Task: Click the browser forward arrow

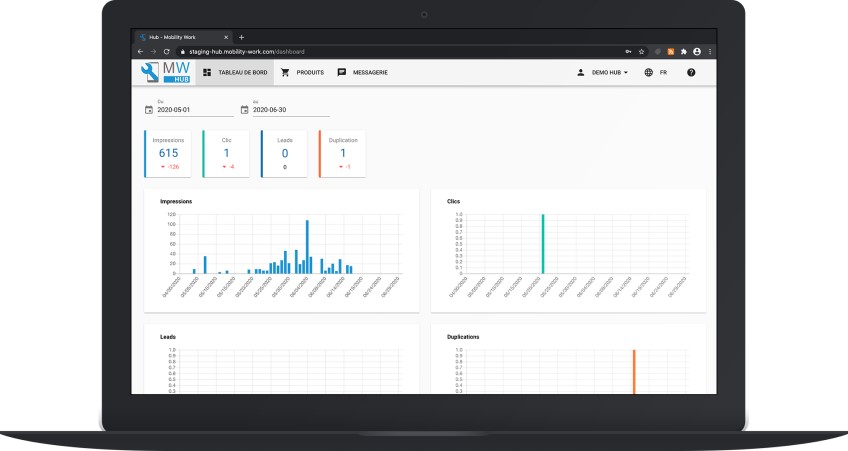Action: tap(153, 51)
